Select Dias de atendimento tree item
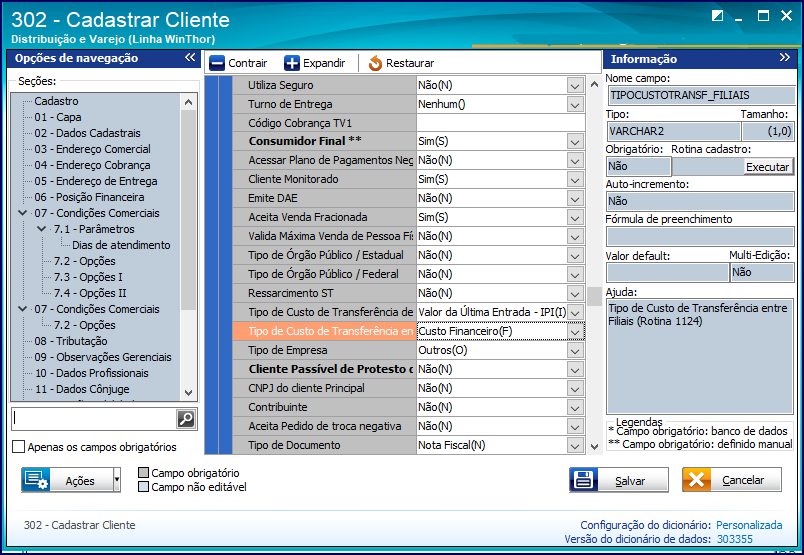 pos(121,245)
